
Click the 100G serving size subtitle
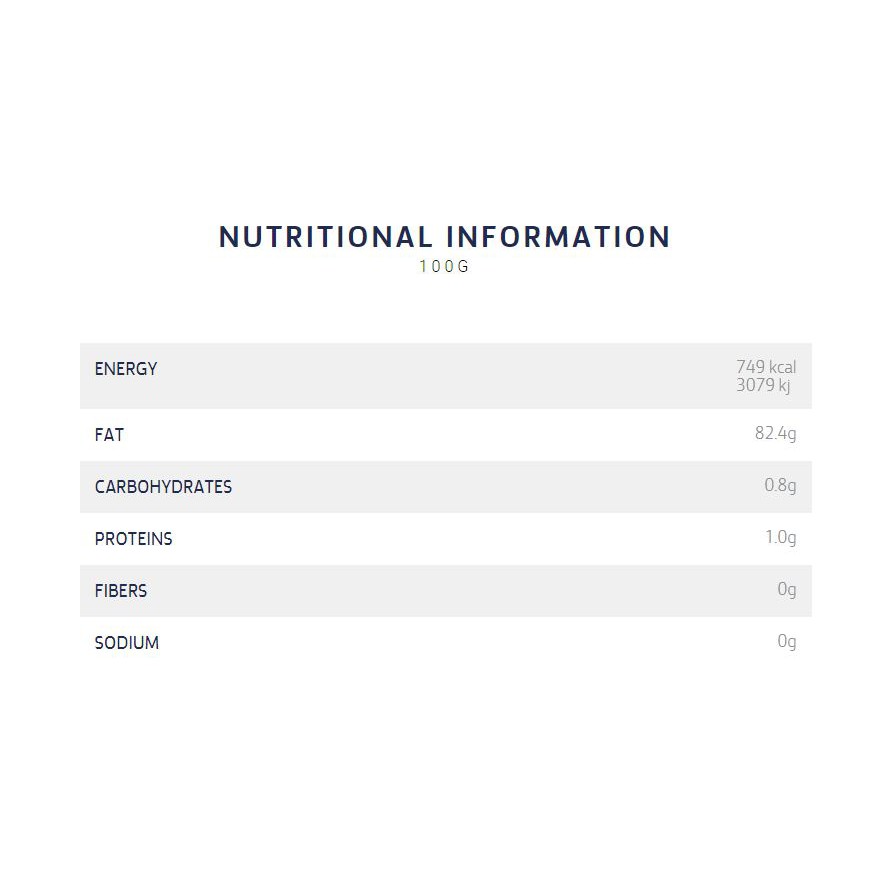click(x=444, y=267)
